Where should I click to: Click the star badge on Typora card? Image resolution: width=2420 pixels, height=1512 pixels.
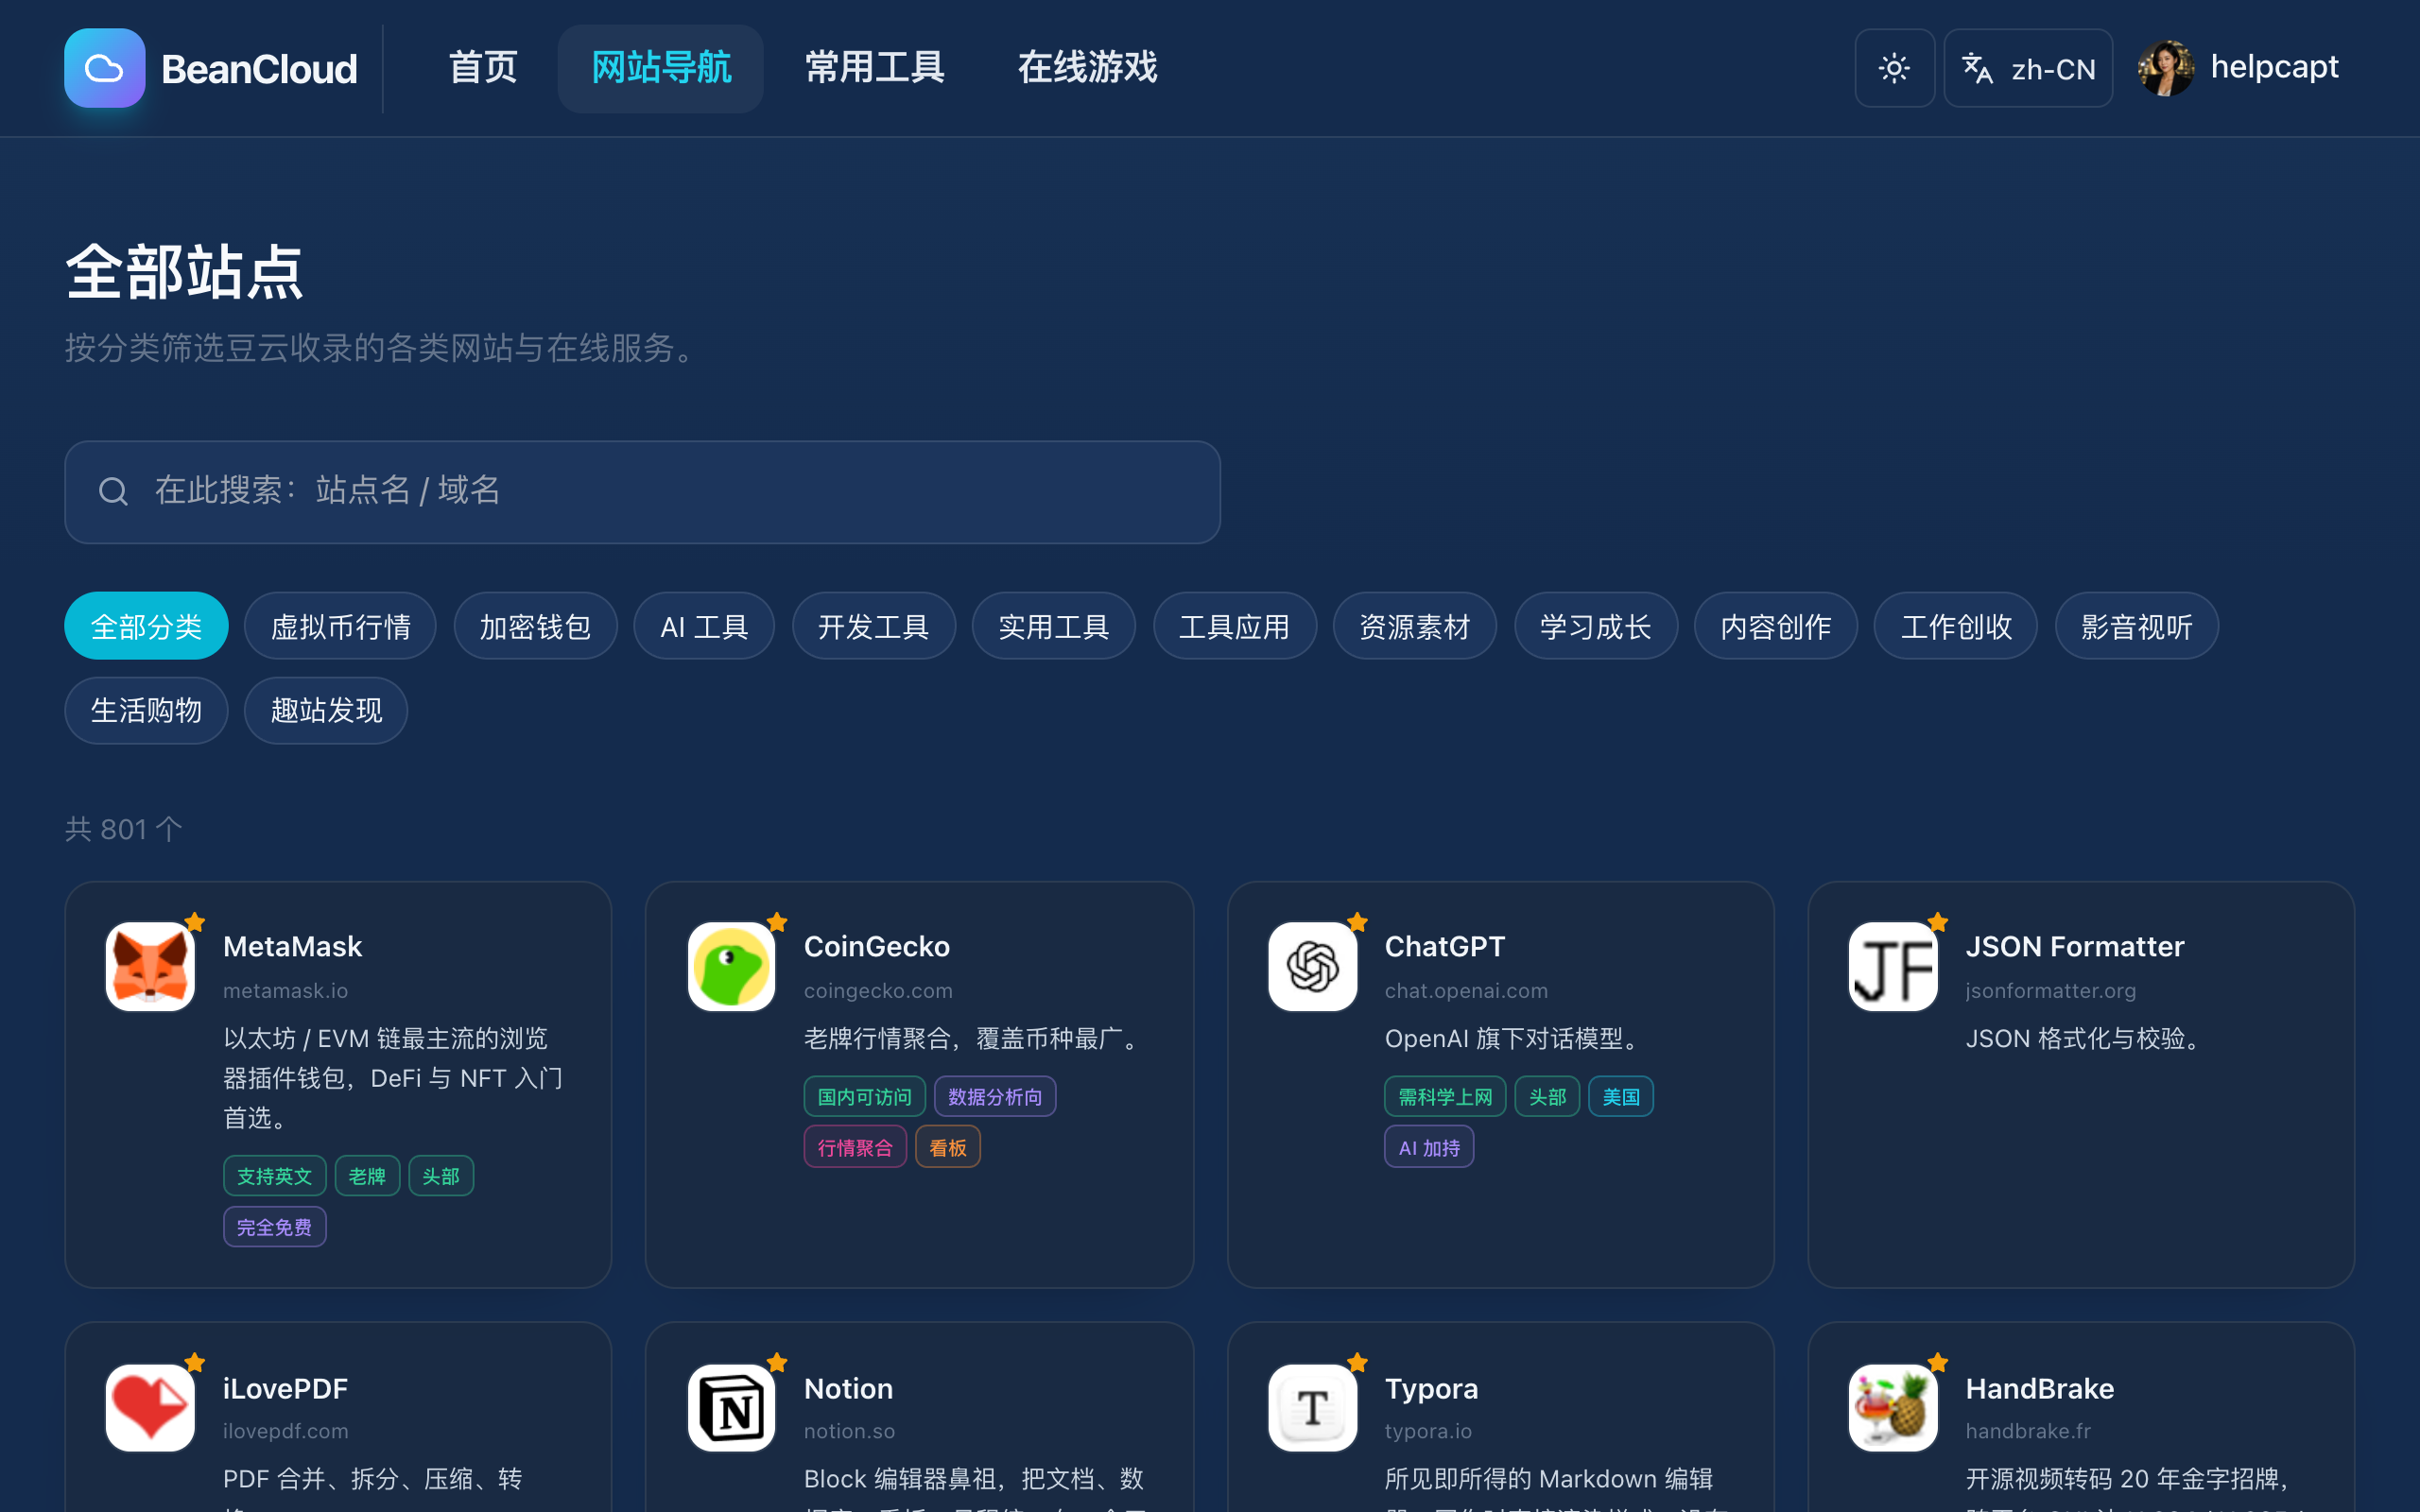click(1357, 1362)
